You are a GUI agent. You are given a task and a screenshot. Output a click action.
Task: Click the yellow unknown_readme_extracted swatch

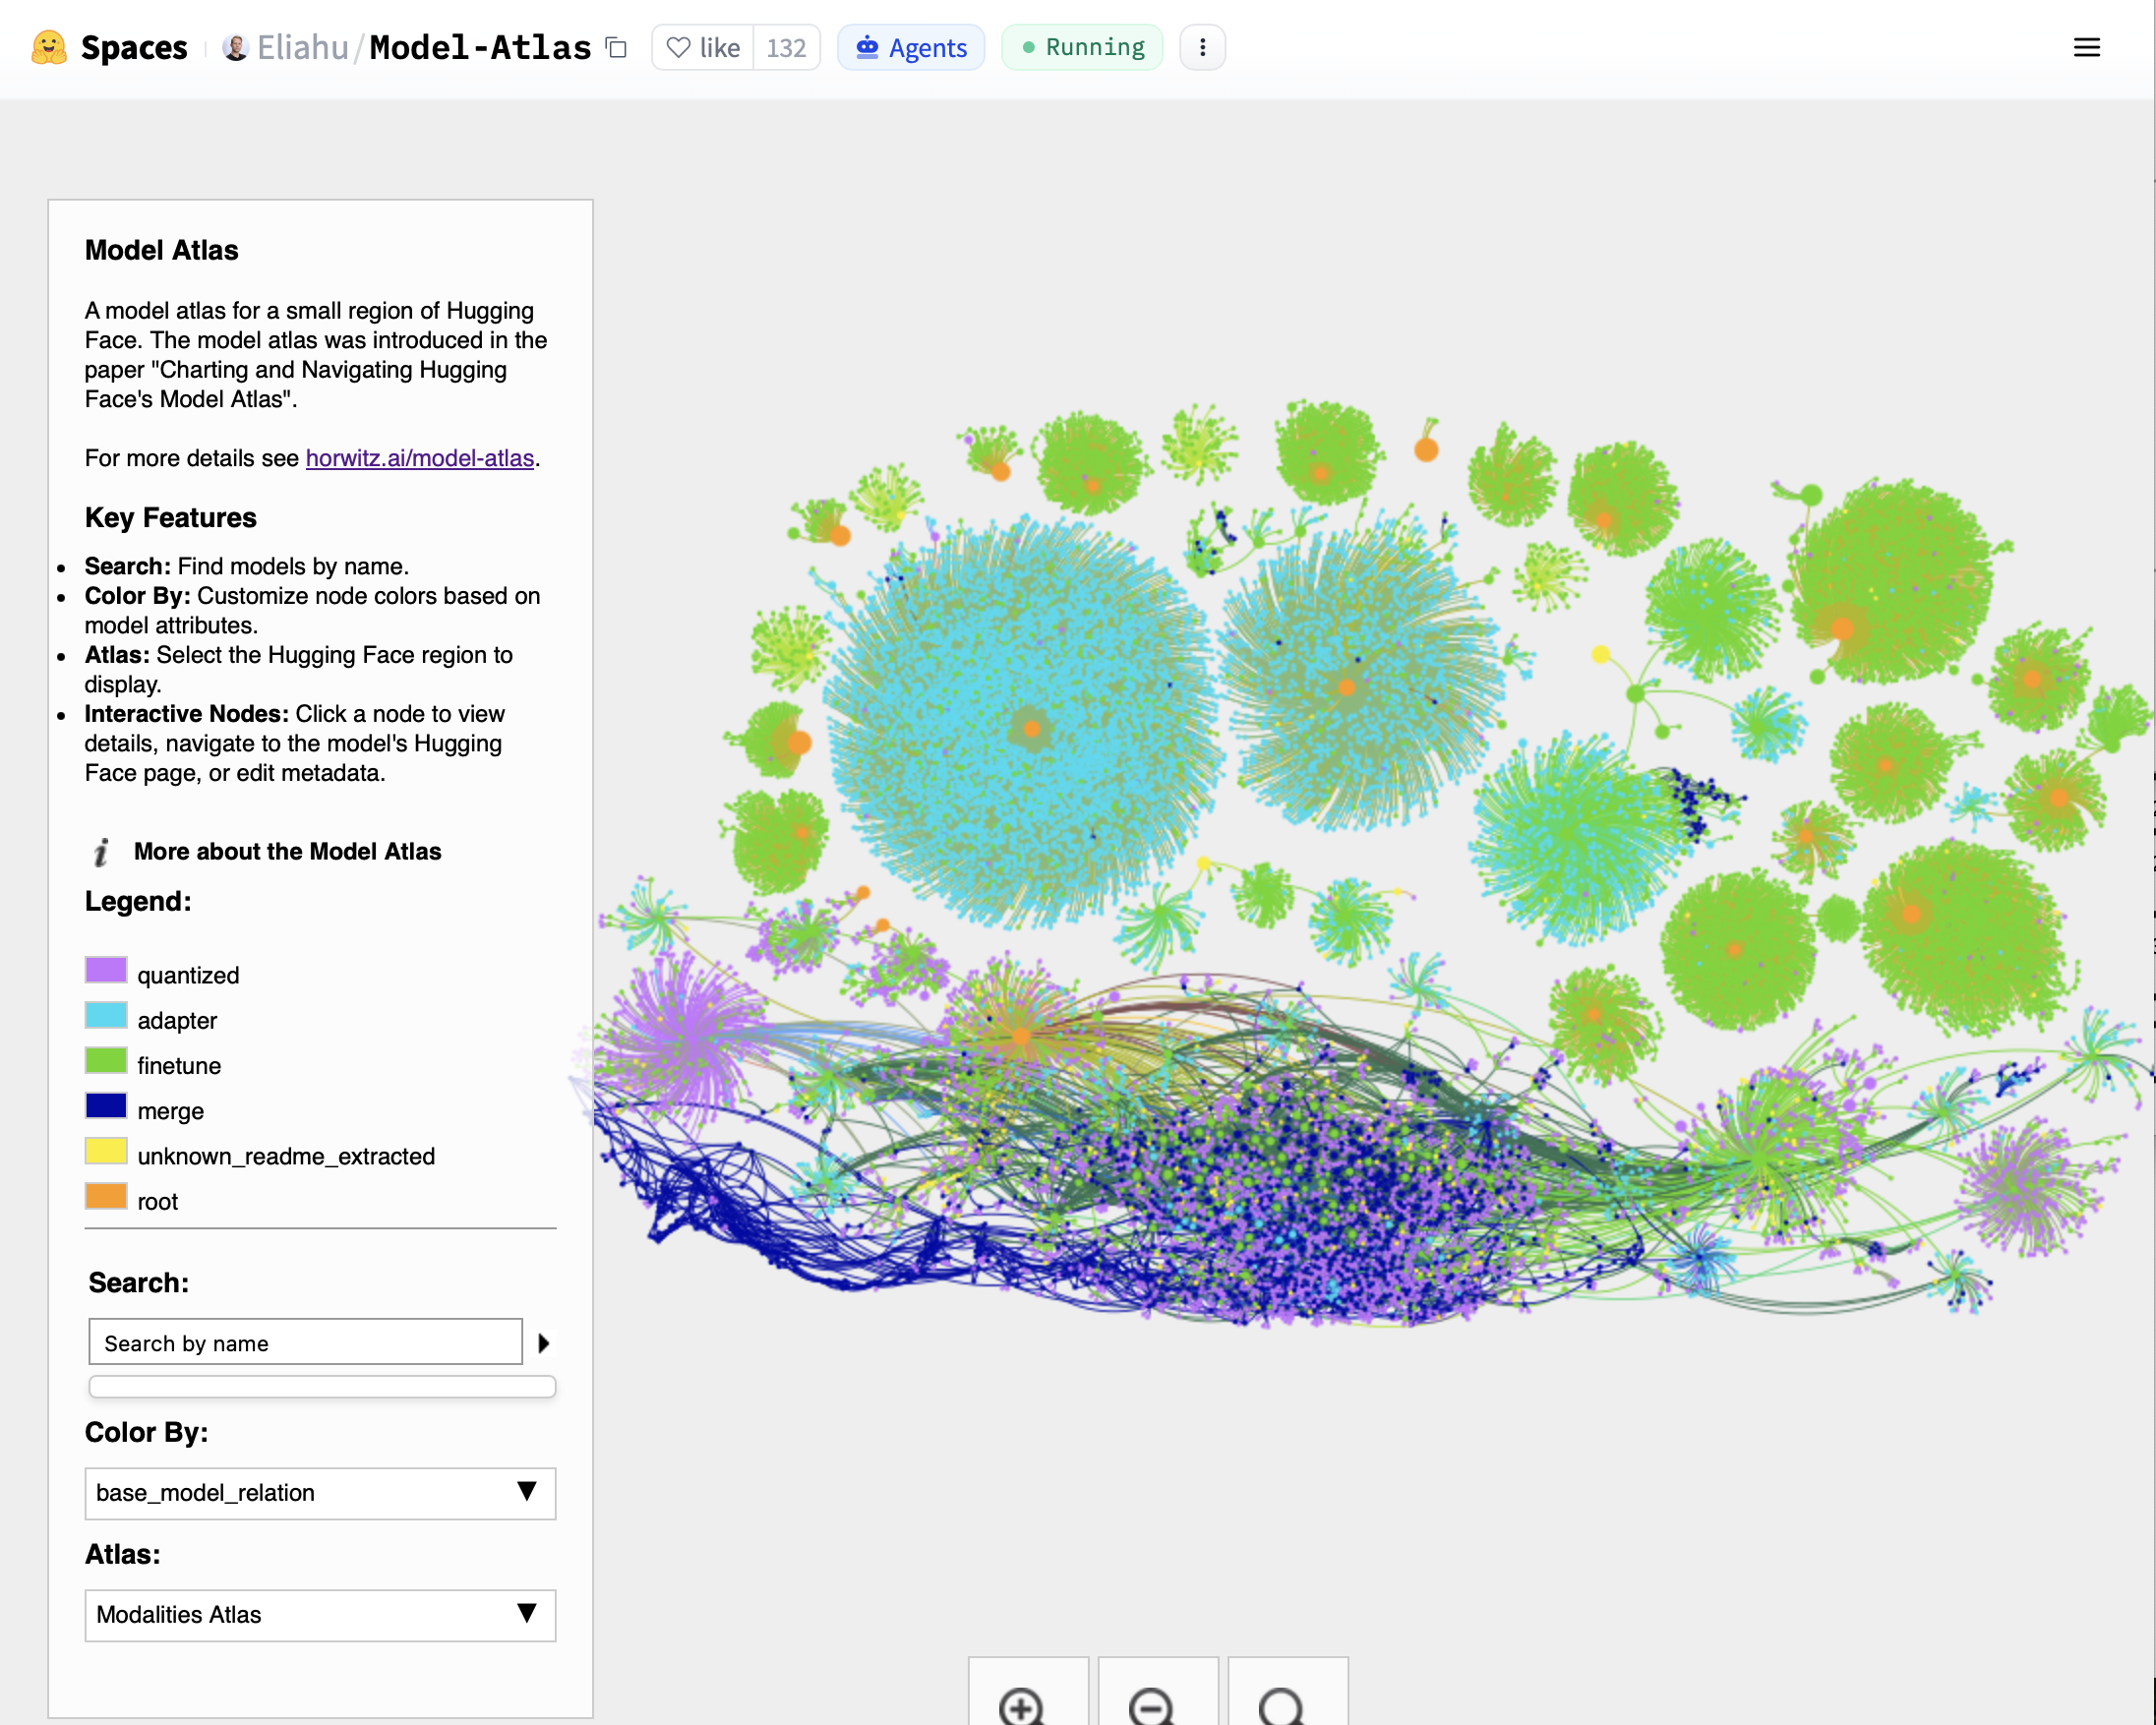[x=106, y=1151]
